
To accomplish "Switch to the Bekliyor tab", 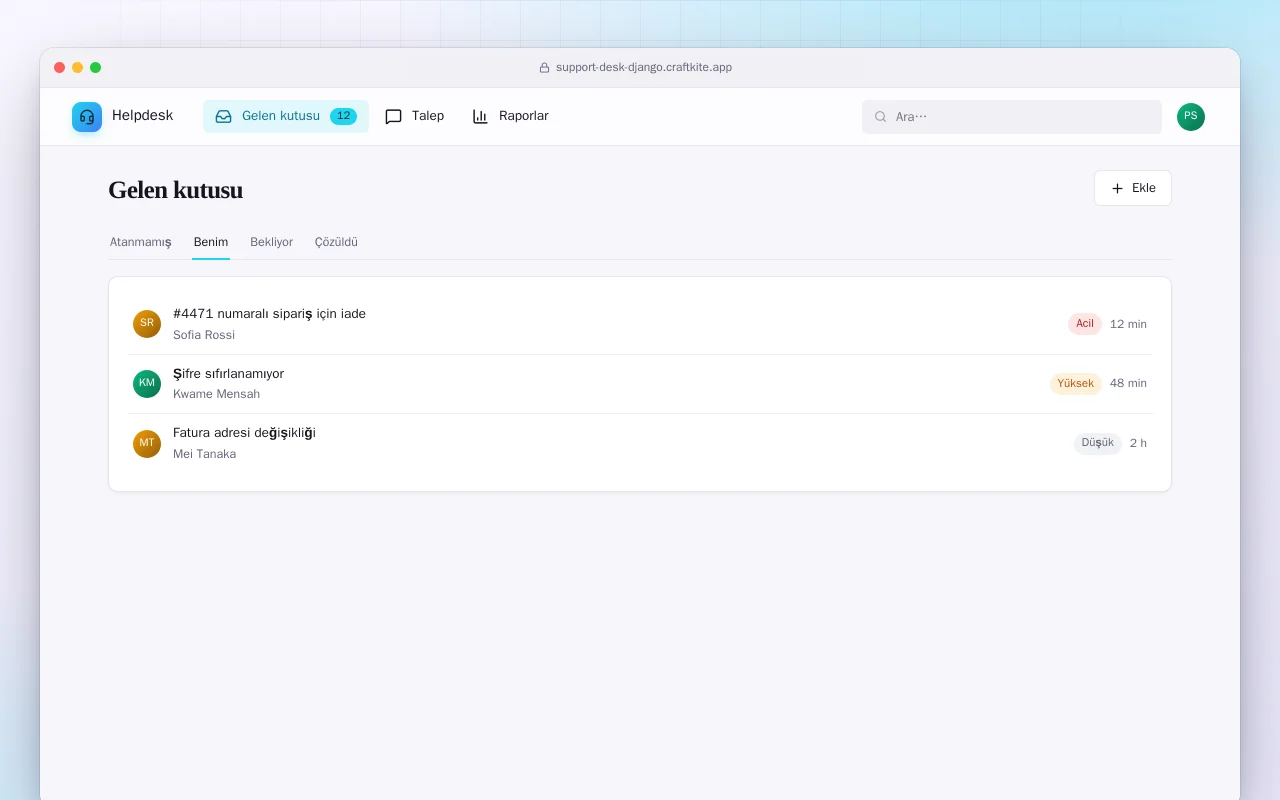I will pyautogui.click(x=272, y=242).
